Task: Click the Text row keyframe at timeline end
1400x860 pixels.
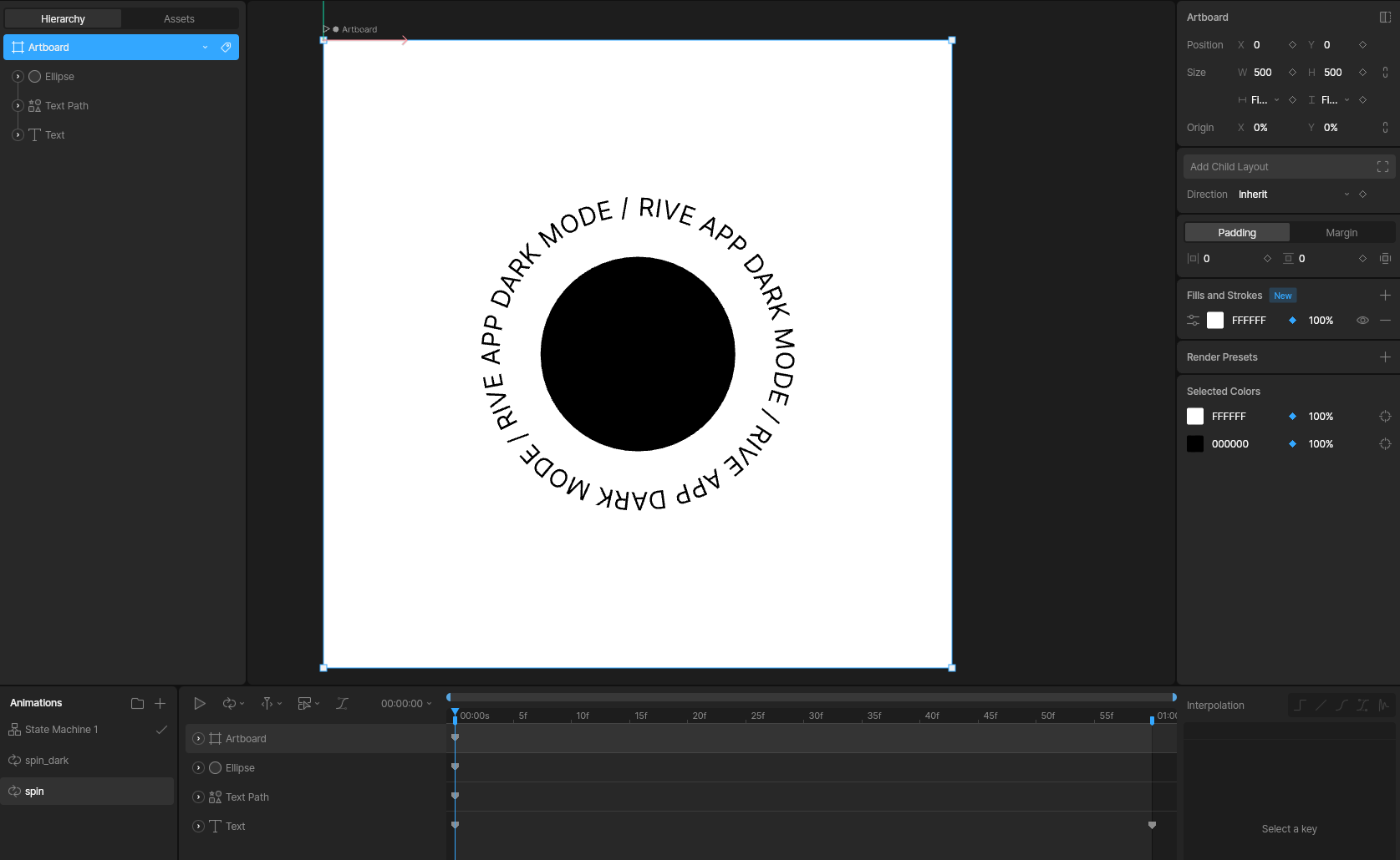Action: (x=1152, y=825)
